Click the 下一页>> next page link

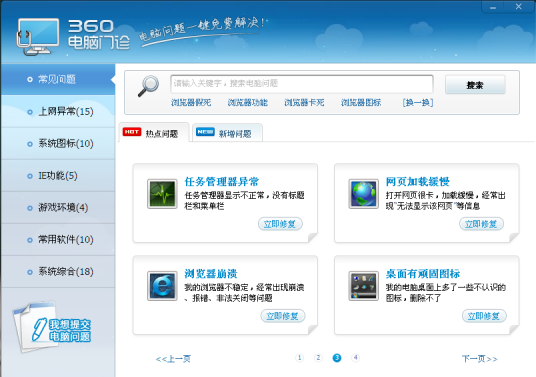(480, 359)
